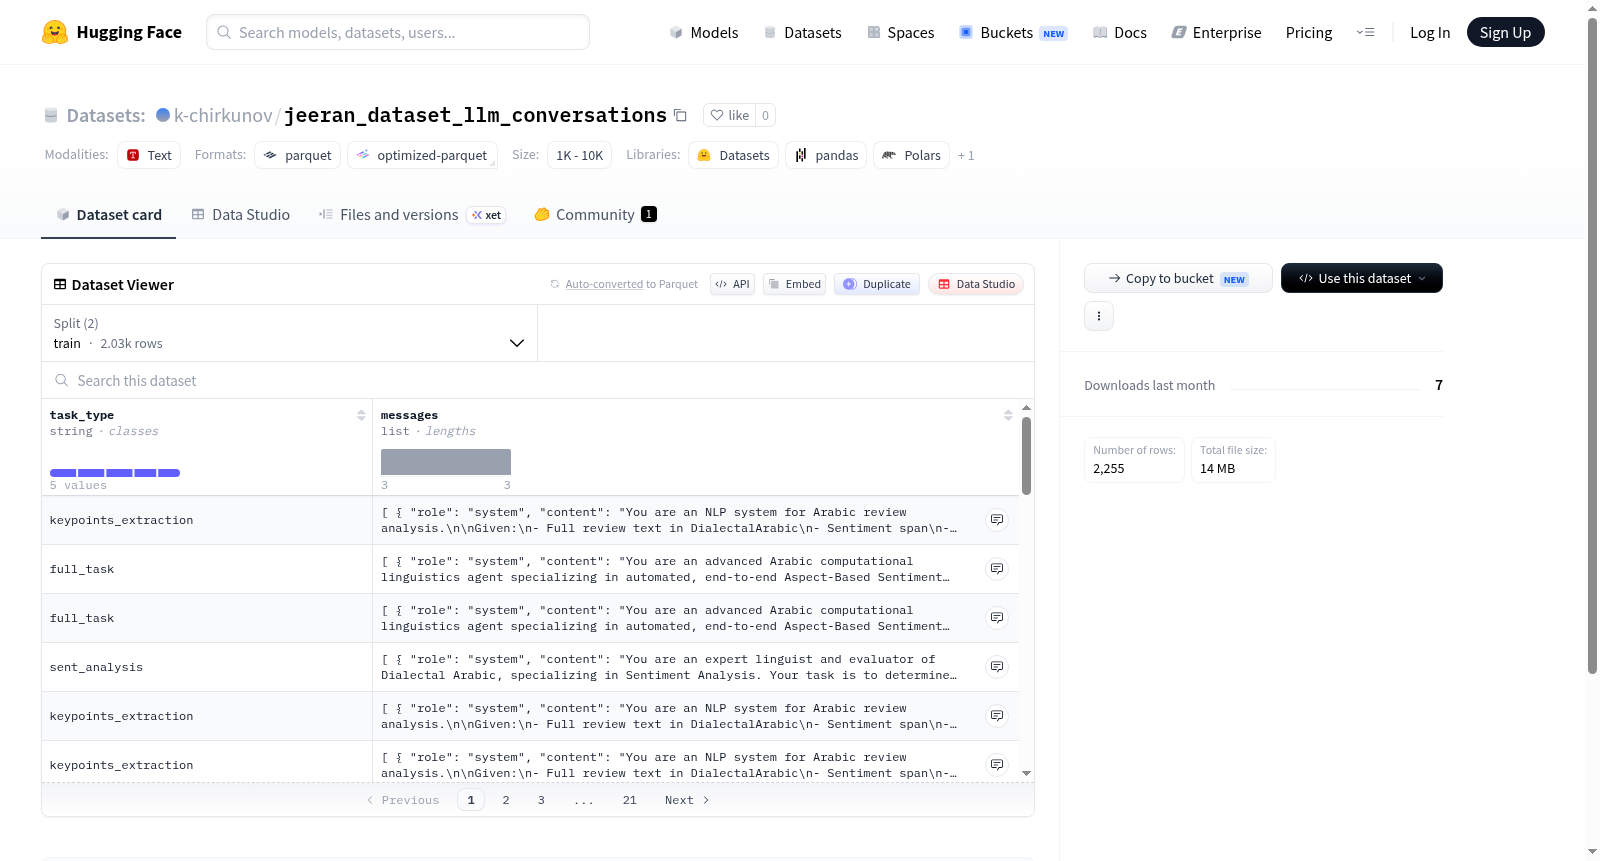The width and height of the screenshot is (1600, 861).
Task: Open the navigation overflow menu icon
Action: pos(1365,32)
